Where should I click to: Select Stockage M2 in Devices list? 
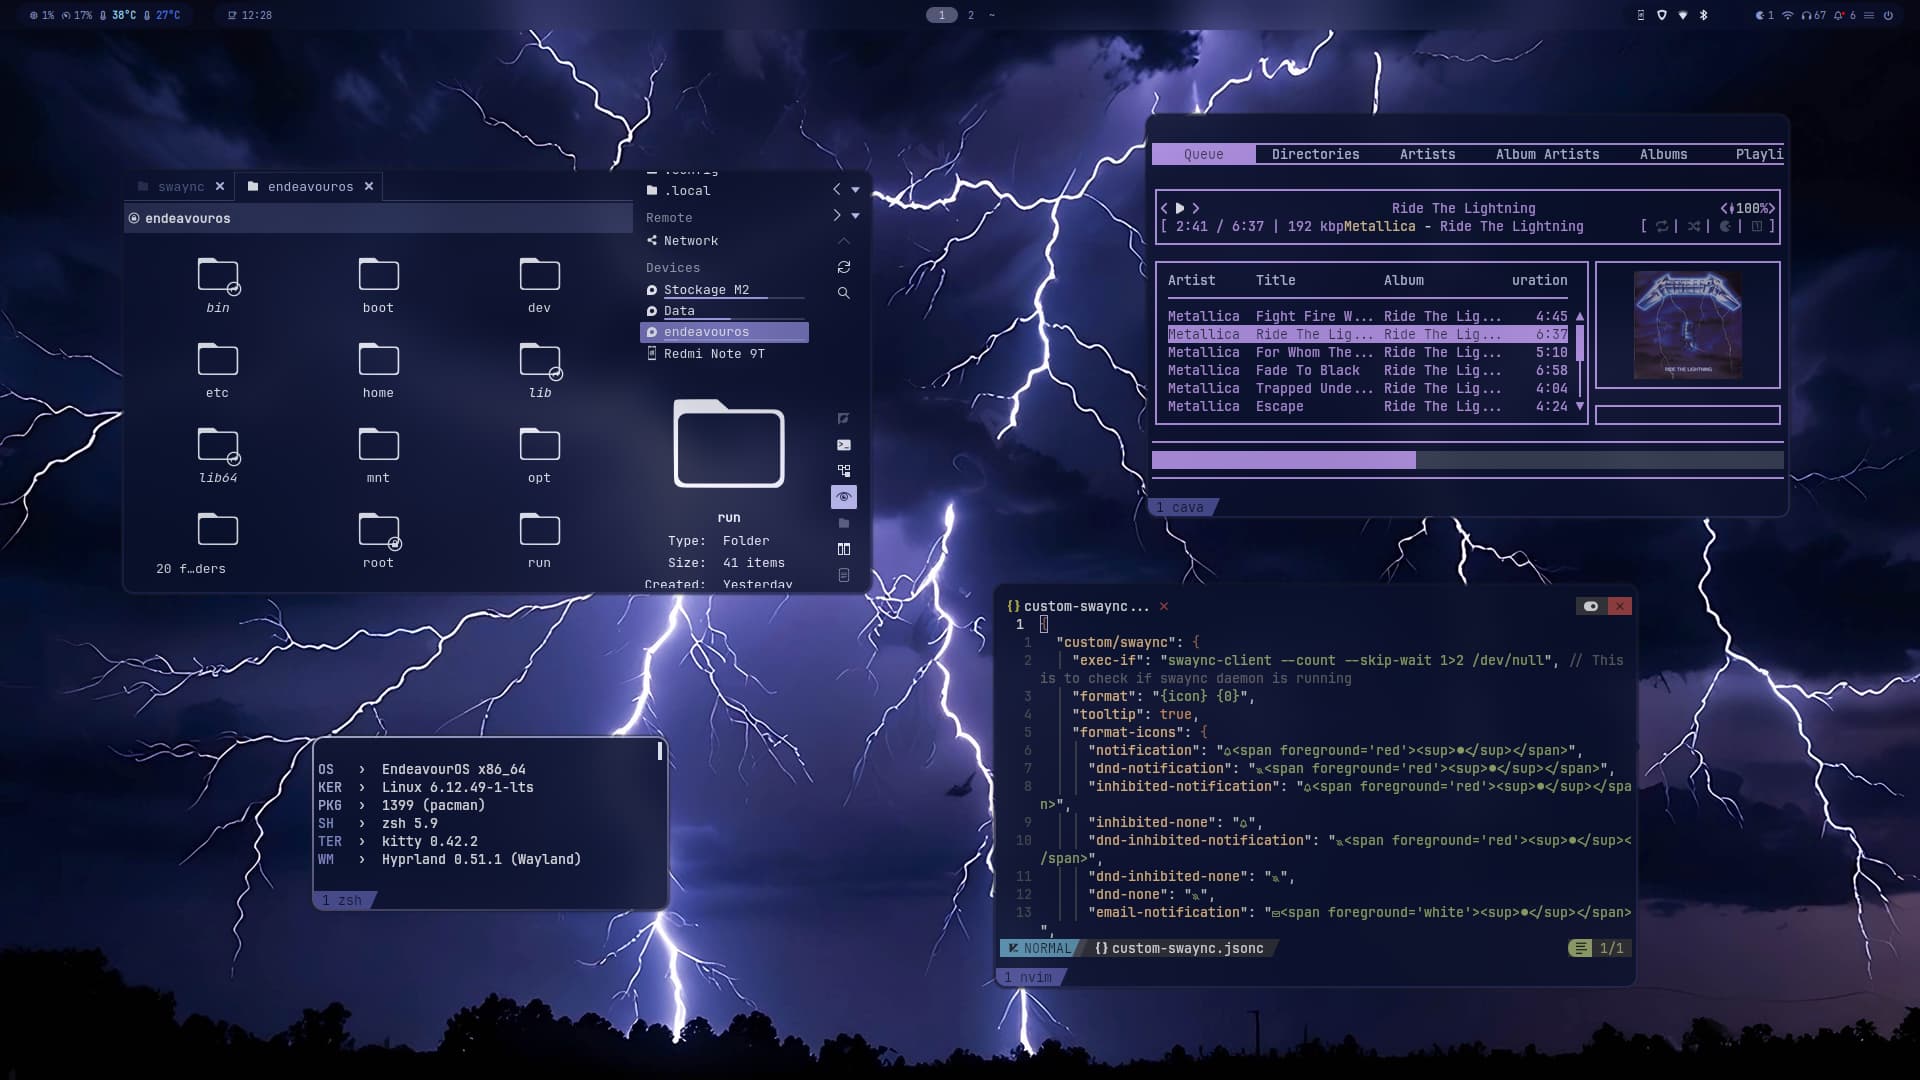tap(706, 290)
